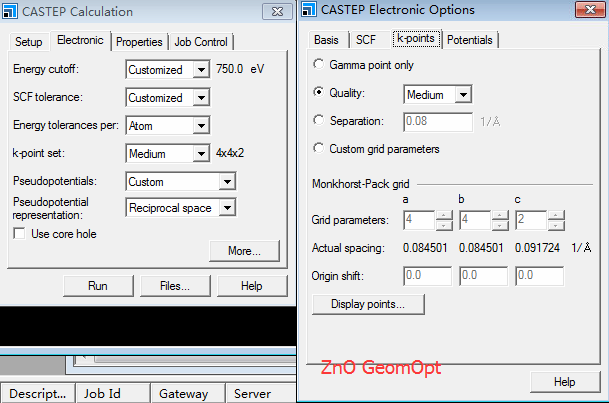This screenshot has height=403, width=609.
Task: Click the grid parameter b field
Action: click(x=475, y=220)
